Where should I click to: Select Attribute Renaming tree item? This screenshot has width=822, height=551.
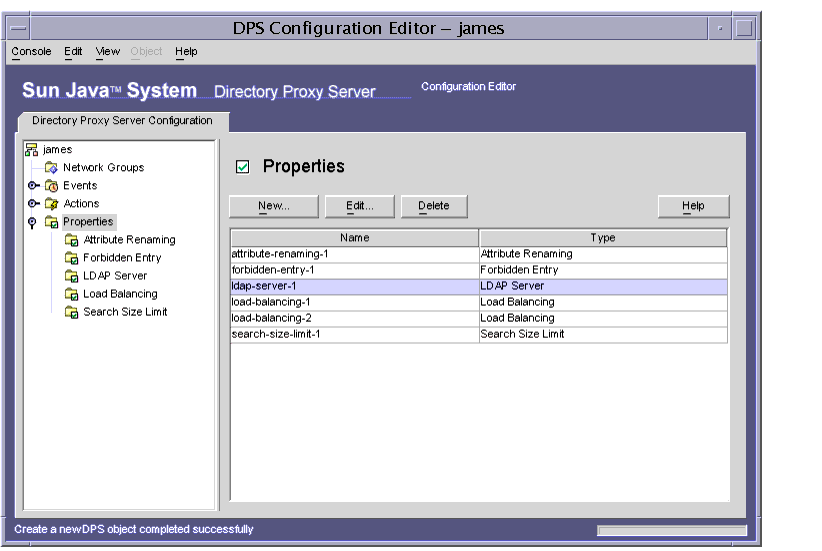(x=129, y=240)
